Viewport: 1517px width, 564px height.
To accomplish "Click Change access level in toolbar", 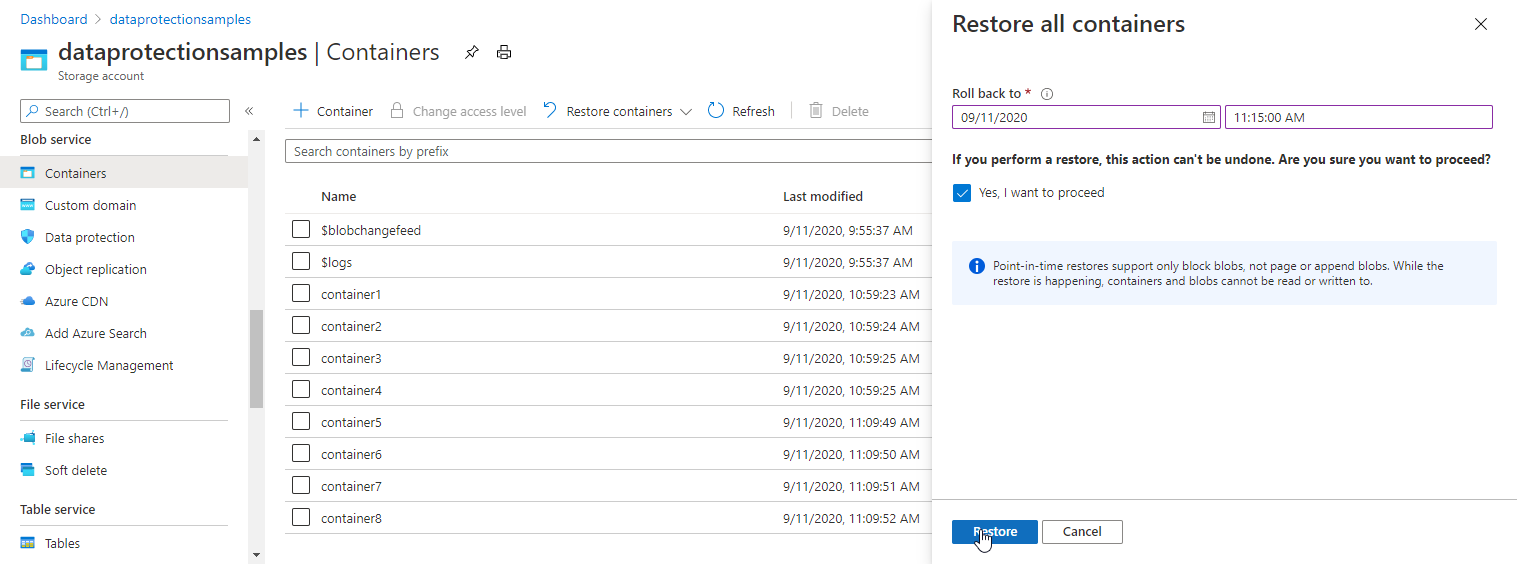I will [457, 111].
